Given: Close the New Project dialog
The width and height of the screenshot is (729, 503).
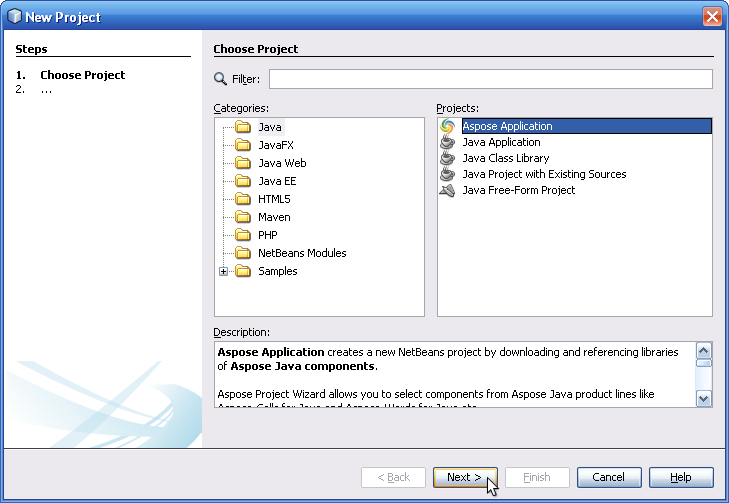Looking at the screenshot, I should click(x=712, y=17).
